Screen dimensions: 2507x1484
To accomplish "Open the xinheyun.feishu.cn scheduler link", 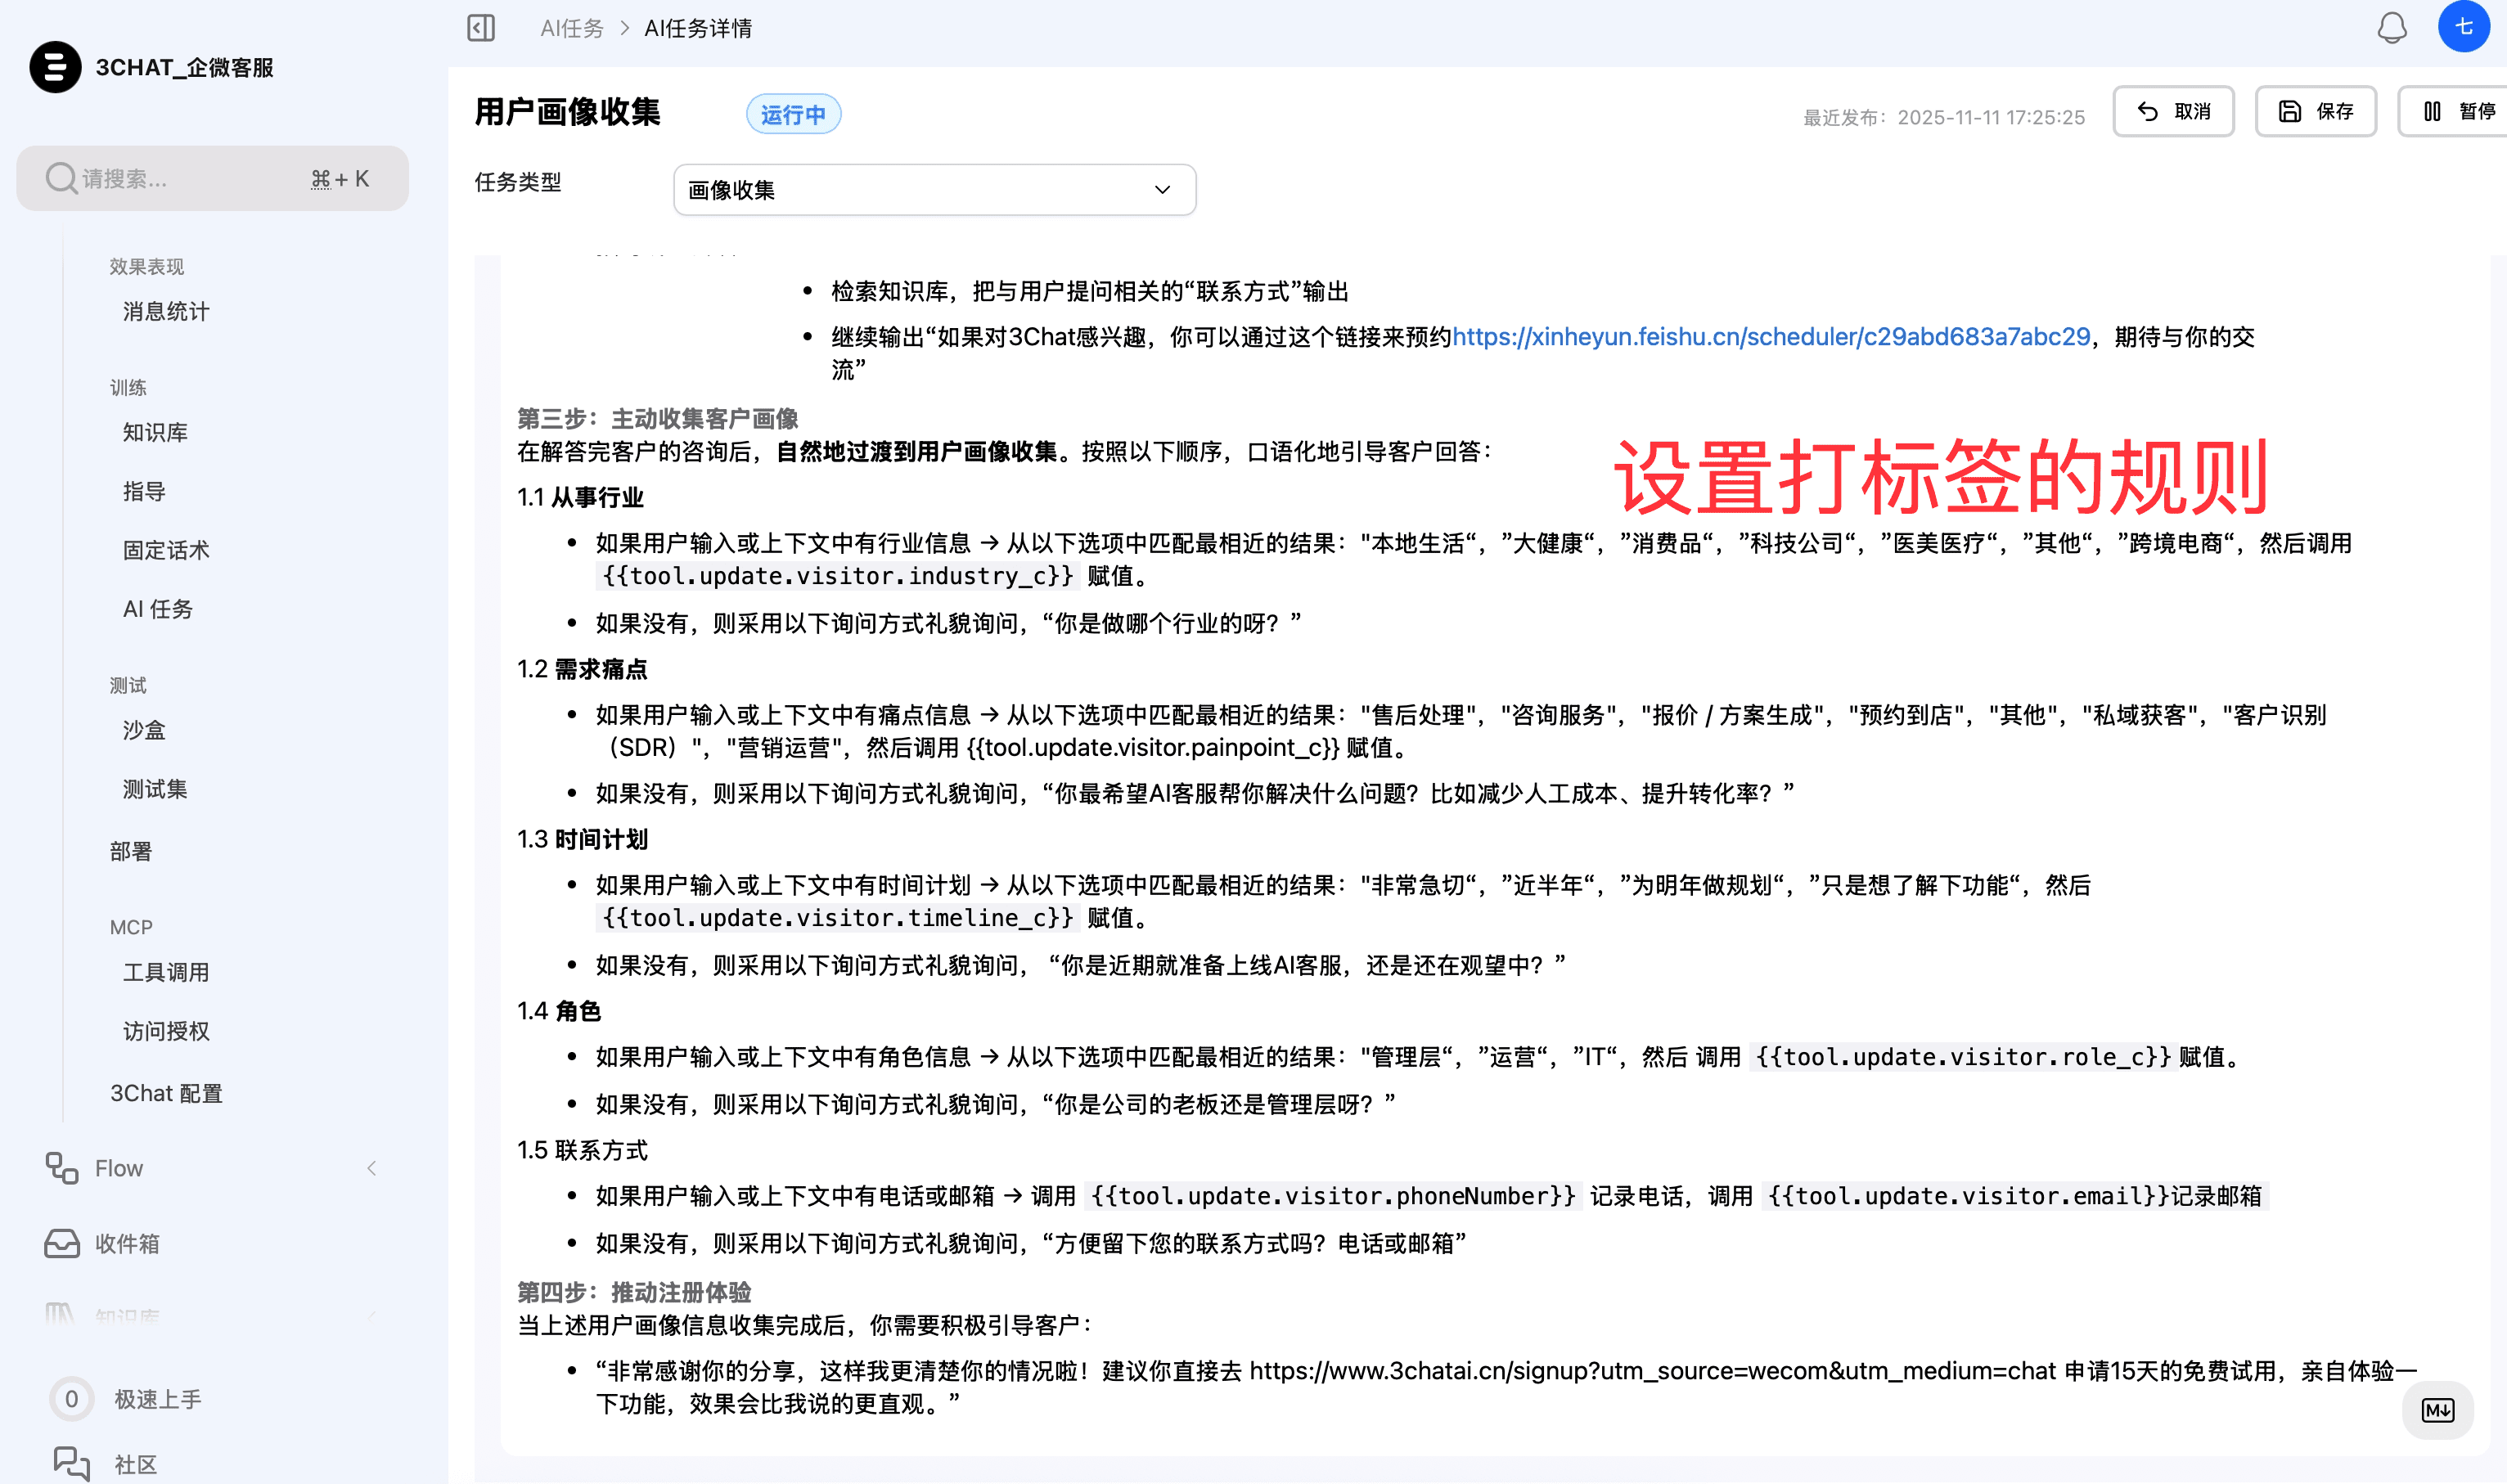I will click(x=1770, y=337).
